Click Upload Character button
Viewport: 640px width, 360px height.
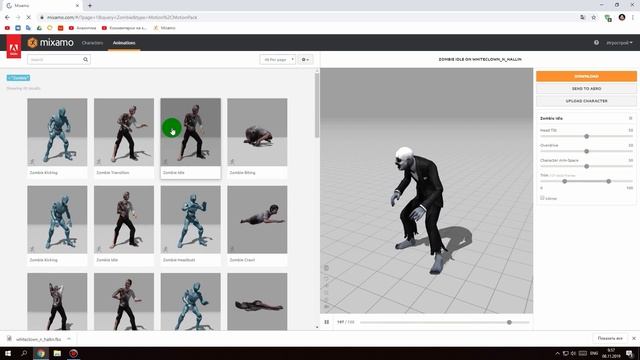[586, 101]
